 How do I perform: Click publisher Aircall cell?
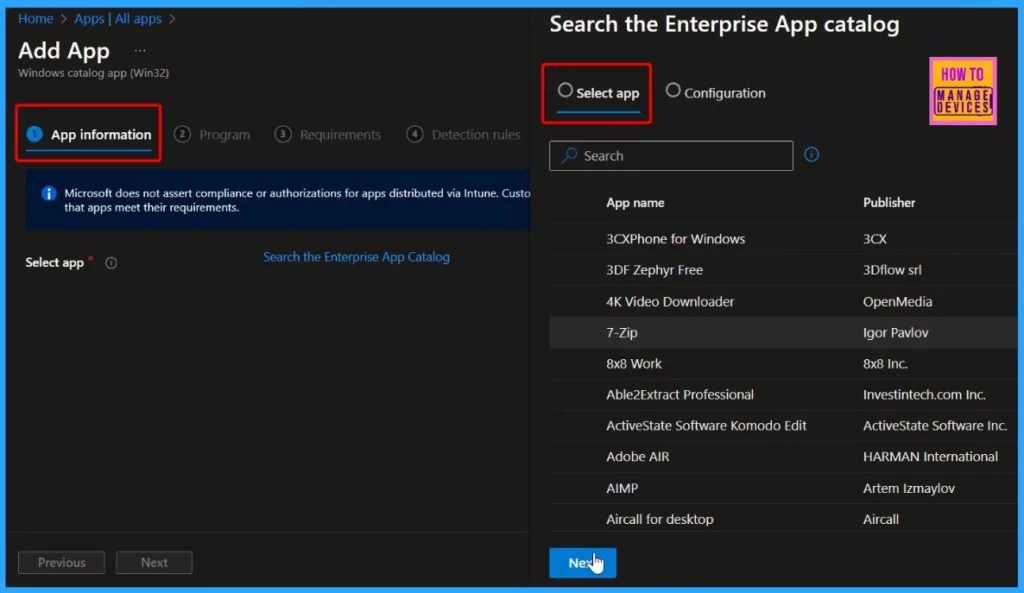(880, 519)
